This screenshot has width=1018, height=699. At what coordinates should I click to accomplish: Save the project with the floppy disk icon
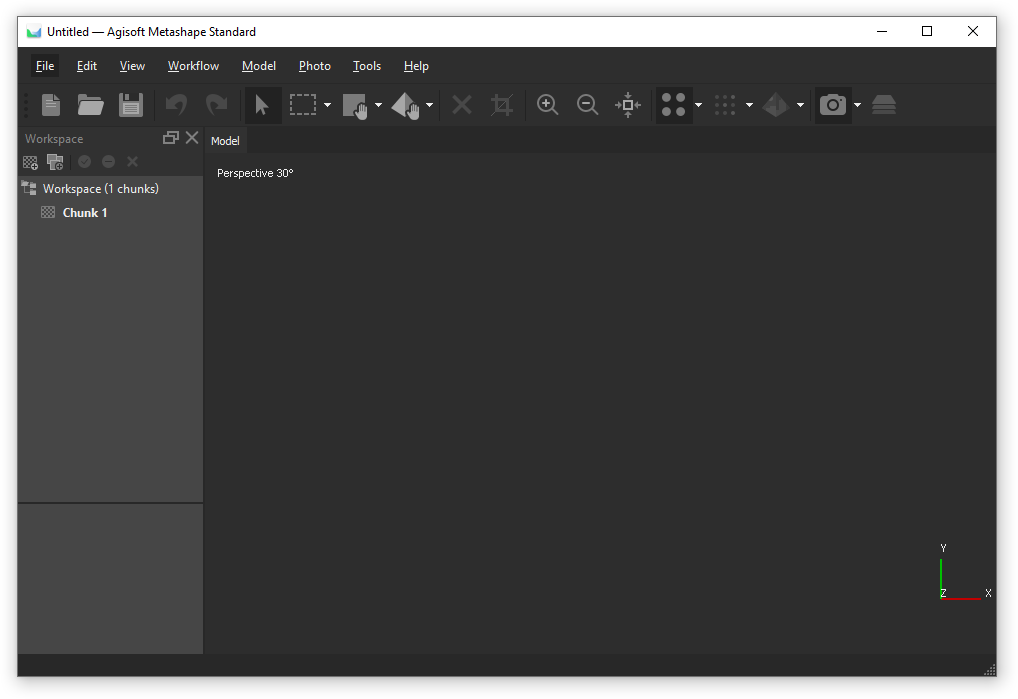(x=130, y=104)
